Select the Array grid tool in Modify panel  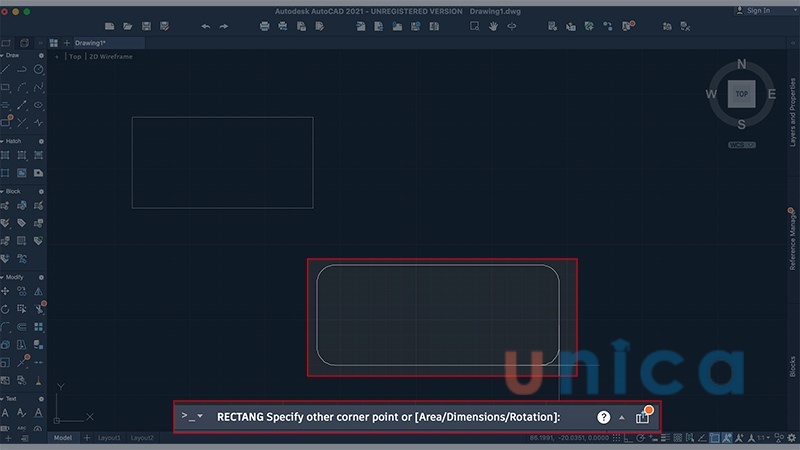tap(38, 327)
